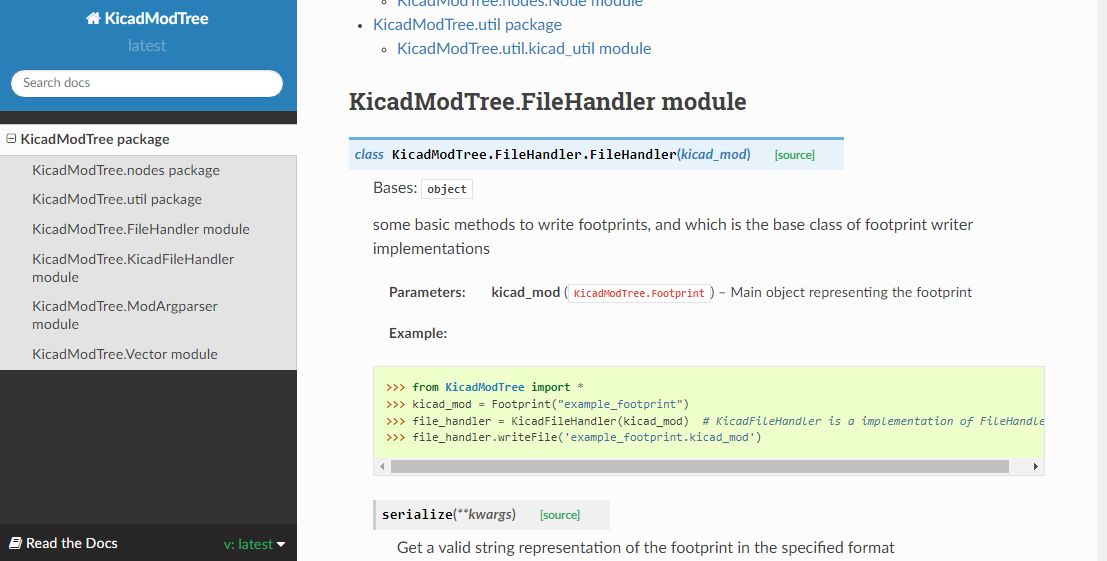Click the 'from KicadModTree import *' code line
Viewport: 1107px width, 561px height.
[x=484, y=387]
